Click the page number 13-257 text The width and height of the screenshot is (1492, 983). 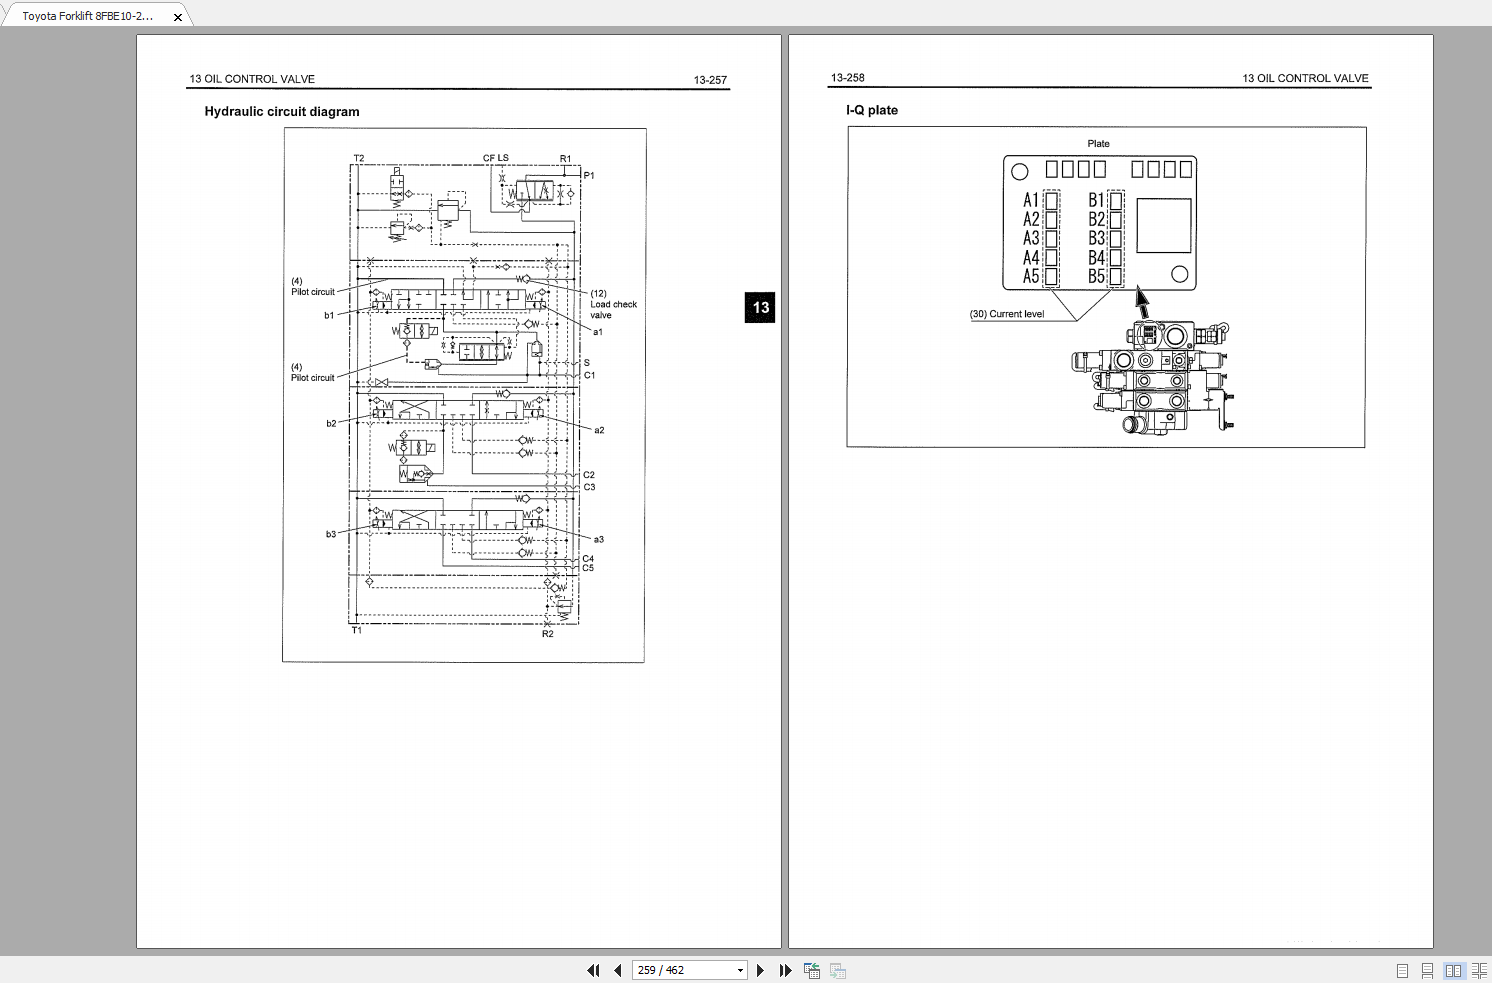[710, 80]
